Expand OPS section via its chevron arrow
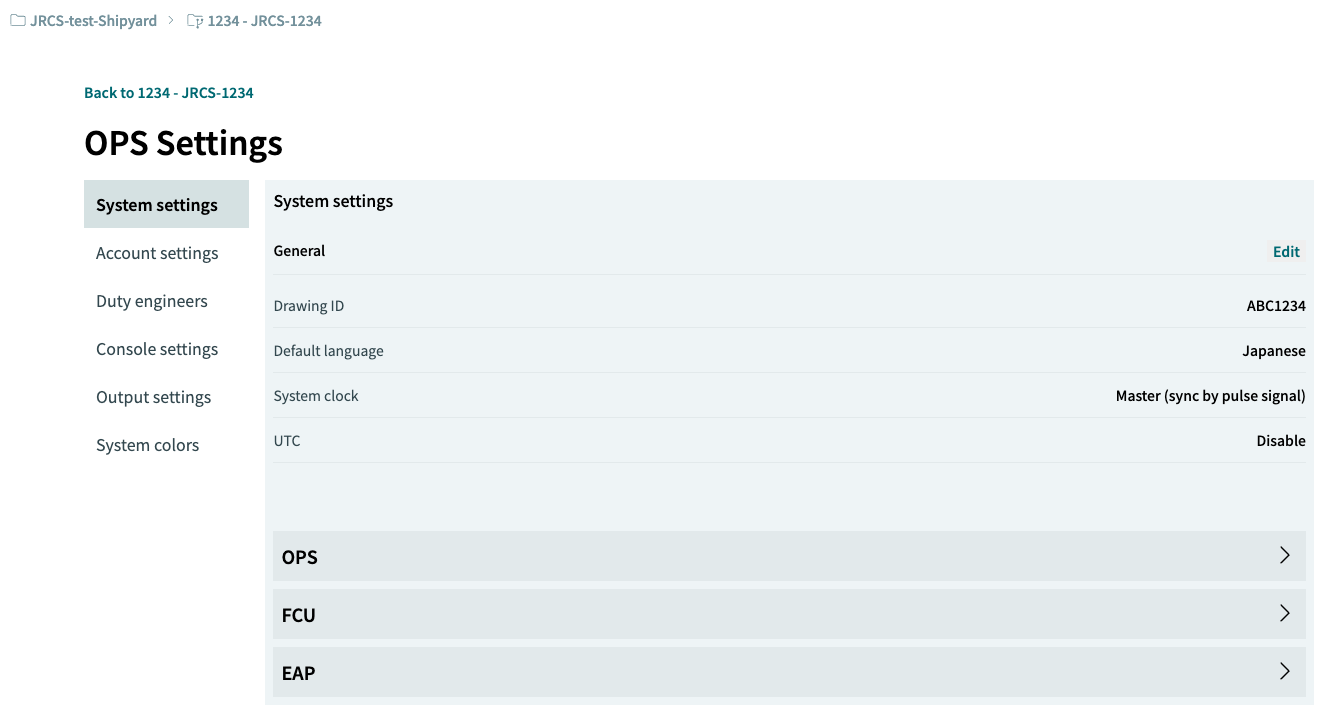Image resolution: width=1331 pixels, height=714 pixels. (1285, 556)
